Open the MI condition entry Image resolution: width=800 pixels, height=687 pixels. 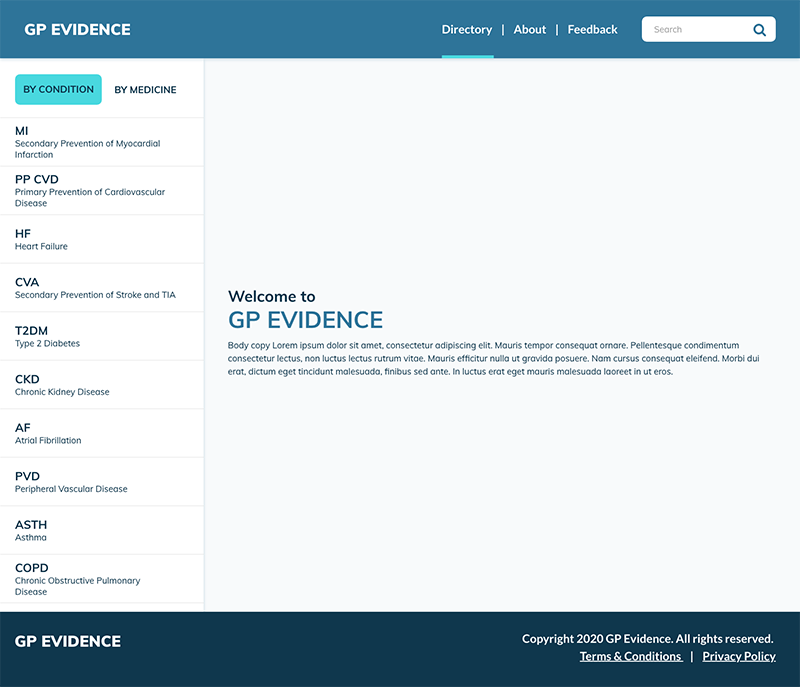pyautogui.click(x=102, y=142)
